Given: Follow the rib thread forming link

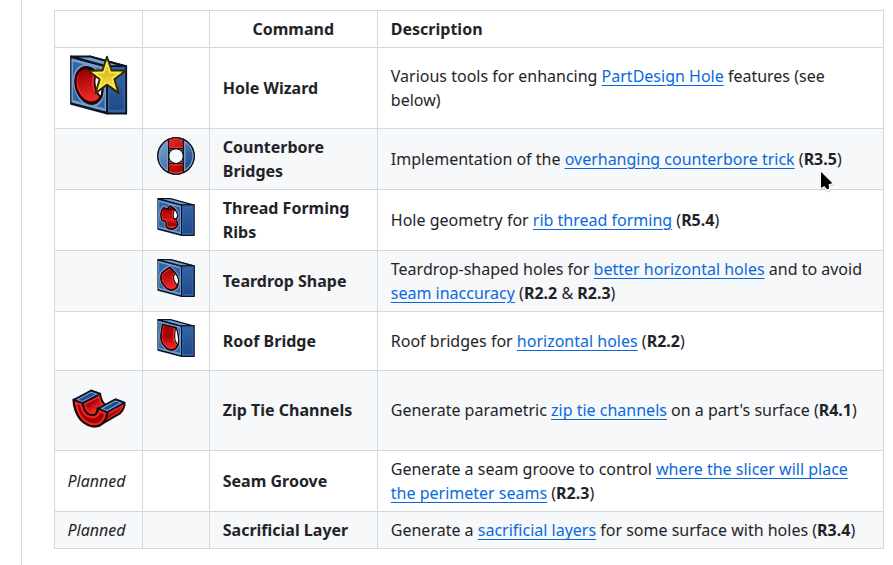Looking at the screenshot, I should [x=602, y=220].
